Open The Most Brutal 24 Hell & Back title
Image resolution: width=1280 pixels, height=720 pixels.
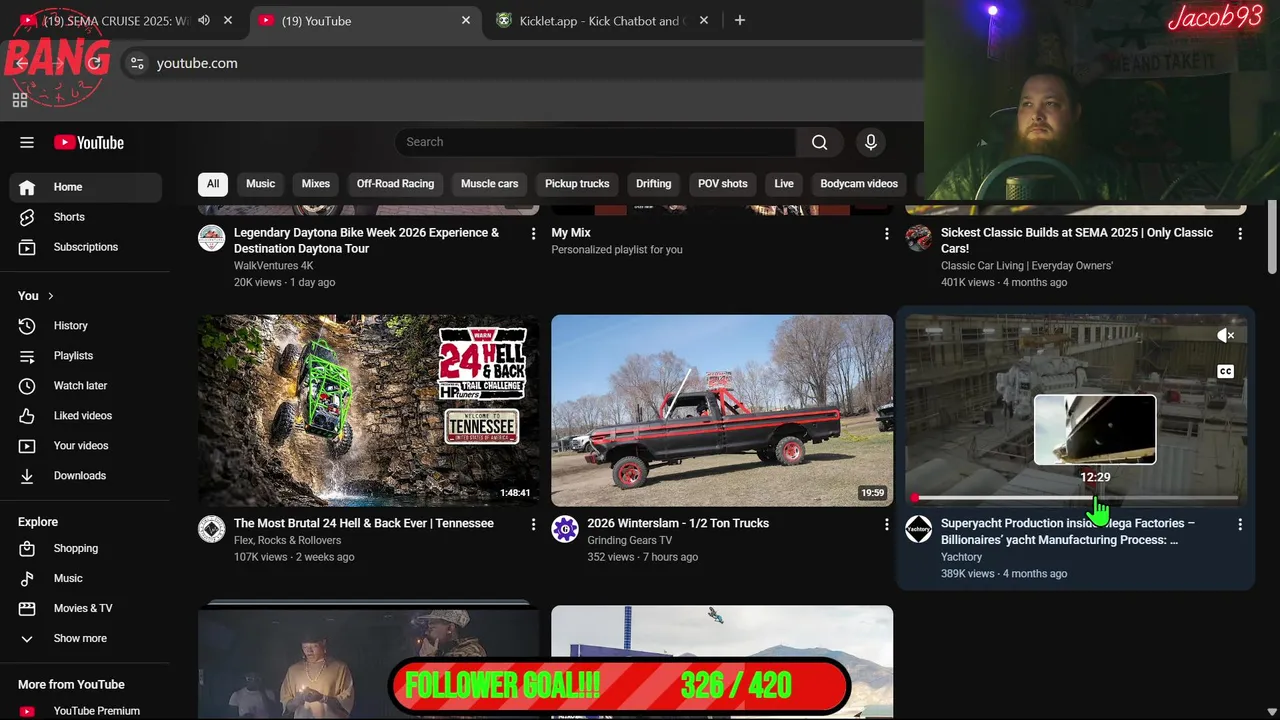click(364, 524)
